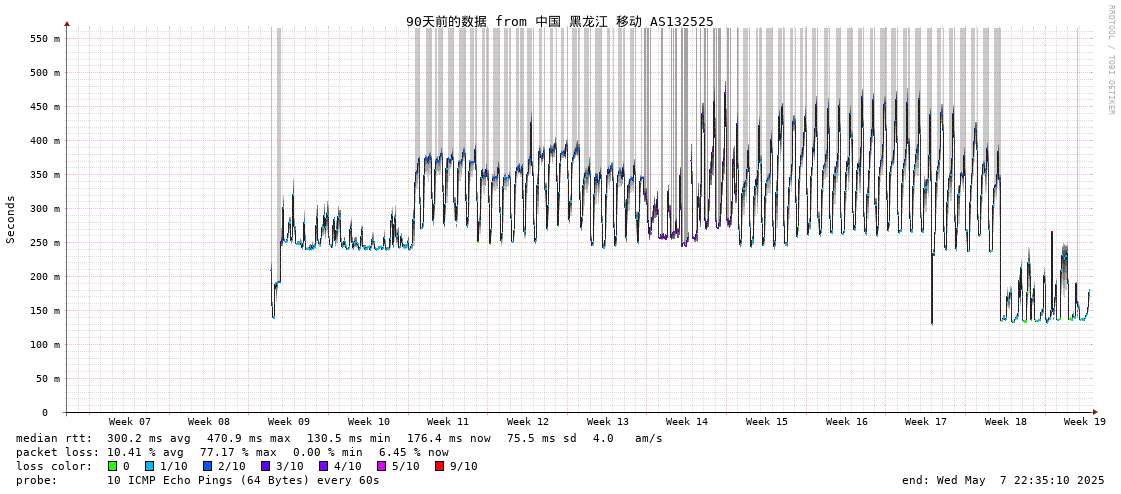
Task: Click the light blue 1/10 loss swatch
Action: pos(149,466)
